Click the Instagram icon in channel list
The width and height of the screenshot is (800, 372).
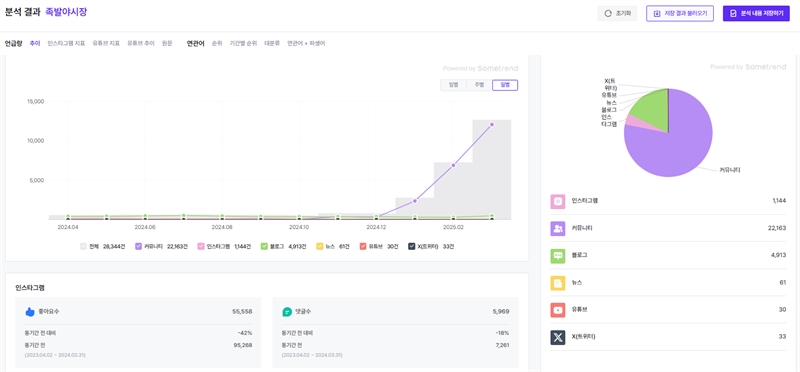(x=558, y=201)
